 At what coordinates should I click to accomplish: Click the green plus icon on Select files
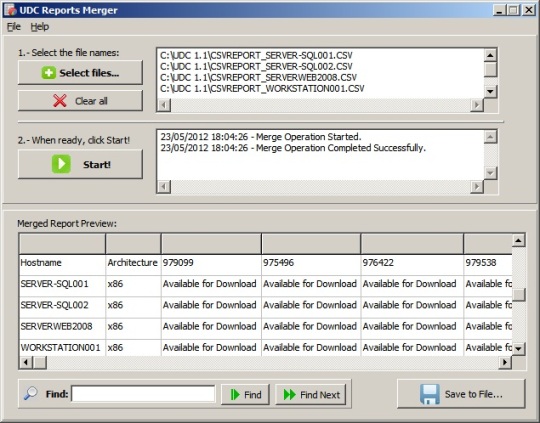coord(48,73)
